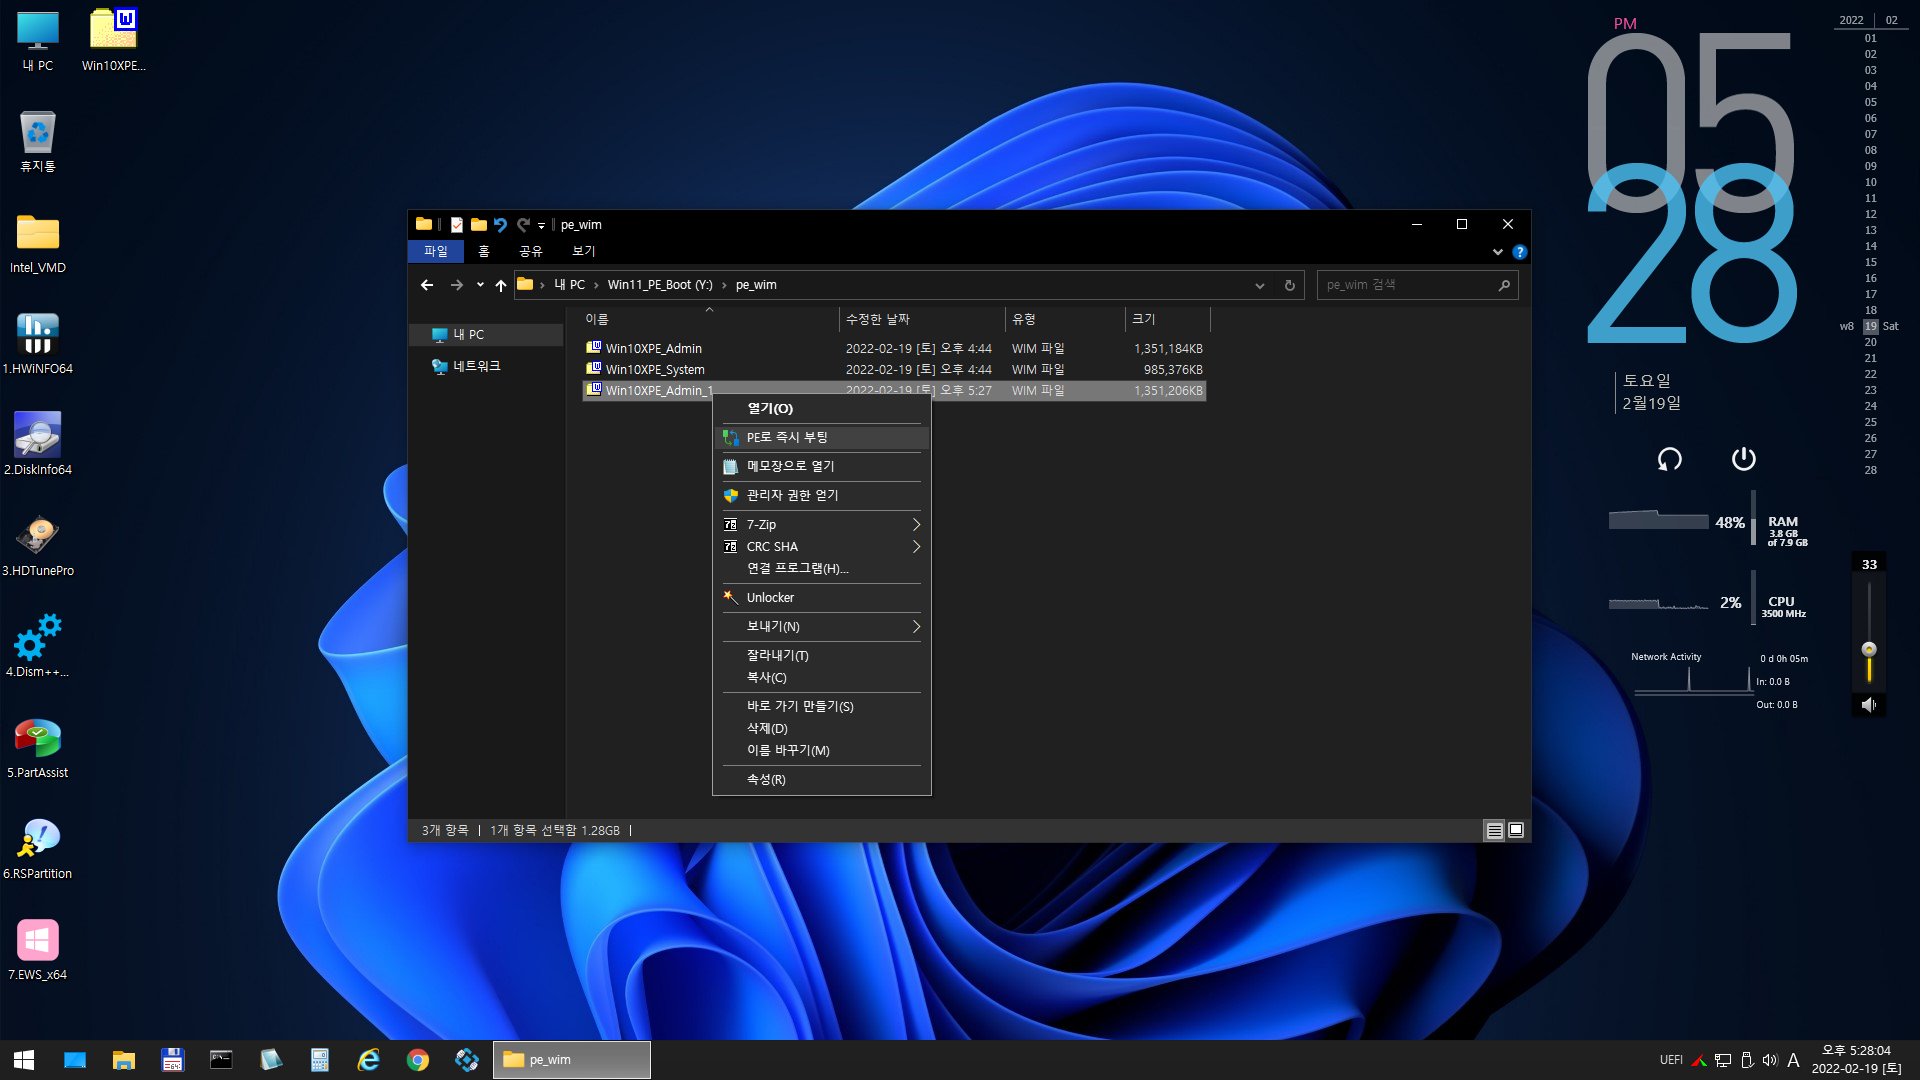Choose 관리자 권한 얻기 in context menu

pyautogui.click(x=821, y=496)
